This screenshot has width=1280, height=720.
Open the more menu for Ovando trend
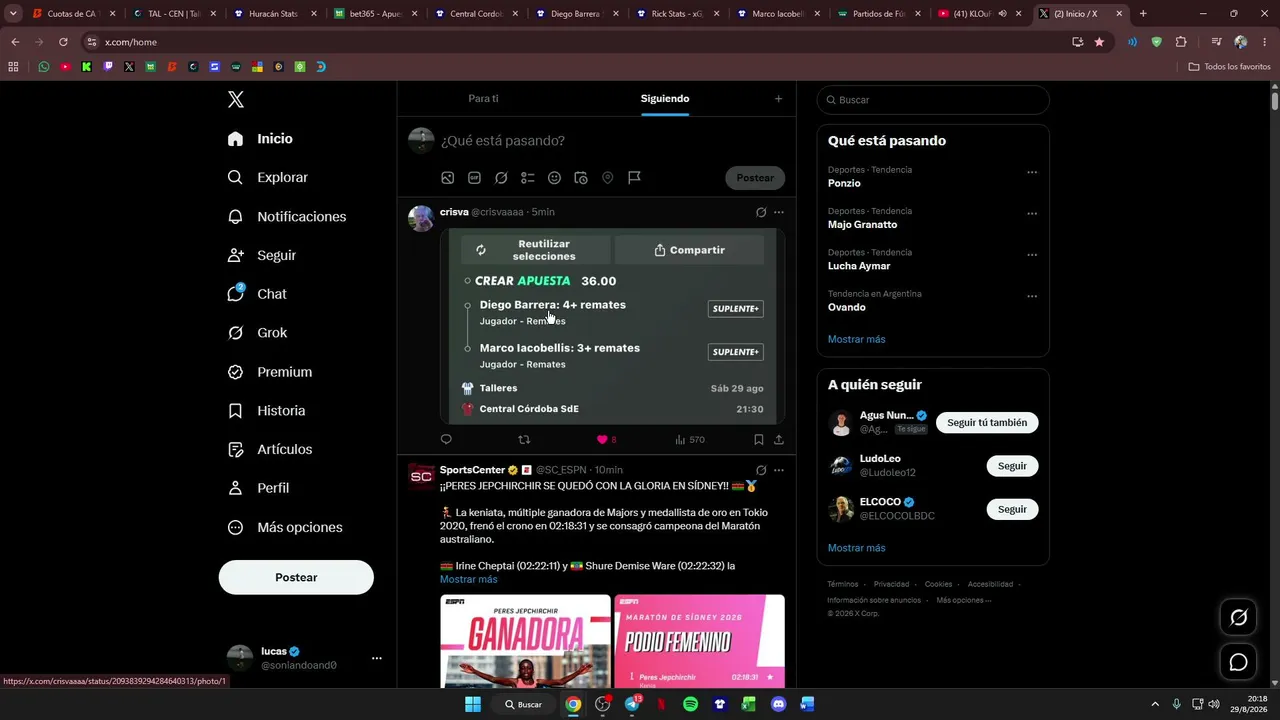[x=1032, y=296]
